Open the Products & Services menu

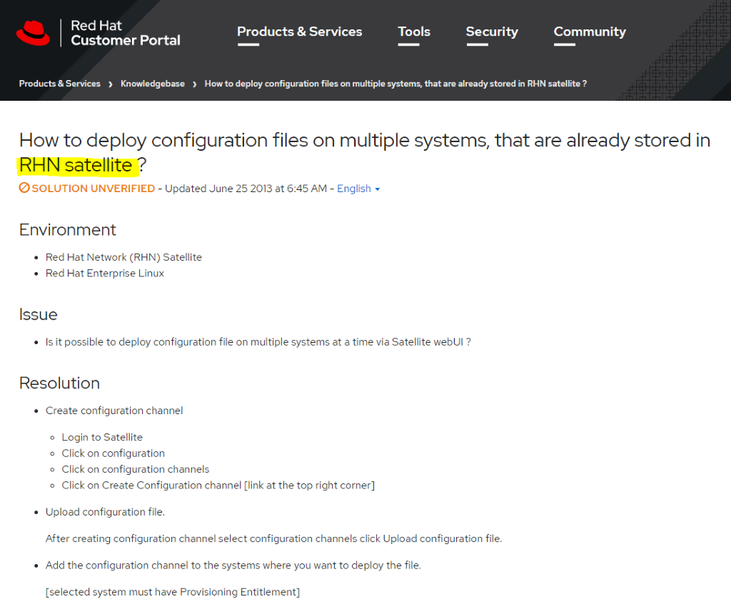pyautogui.click(x=299, y=32)
